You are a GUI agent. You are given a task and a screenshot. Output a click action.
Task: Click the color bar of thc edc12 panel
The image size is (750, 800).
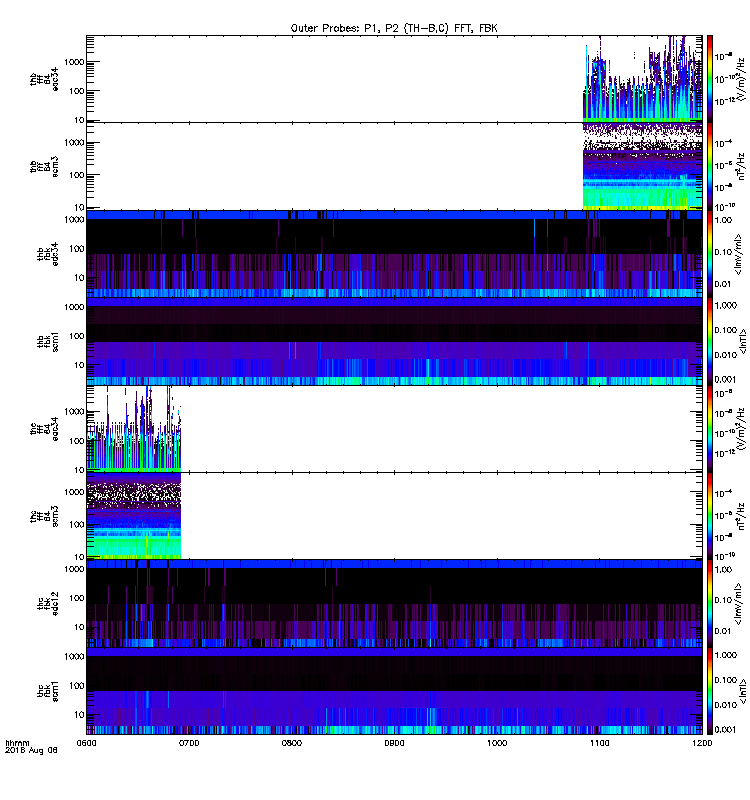(710, 604)
